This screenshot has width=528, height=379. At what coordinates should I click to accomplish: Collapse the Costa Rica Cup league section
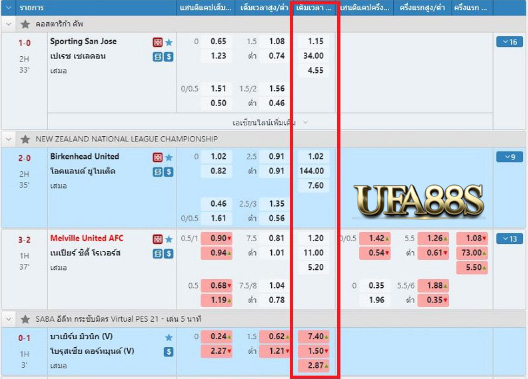[9, 24]
